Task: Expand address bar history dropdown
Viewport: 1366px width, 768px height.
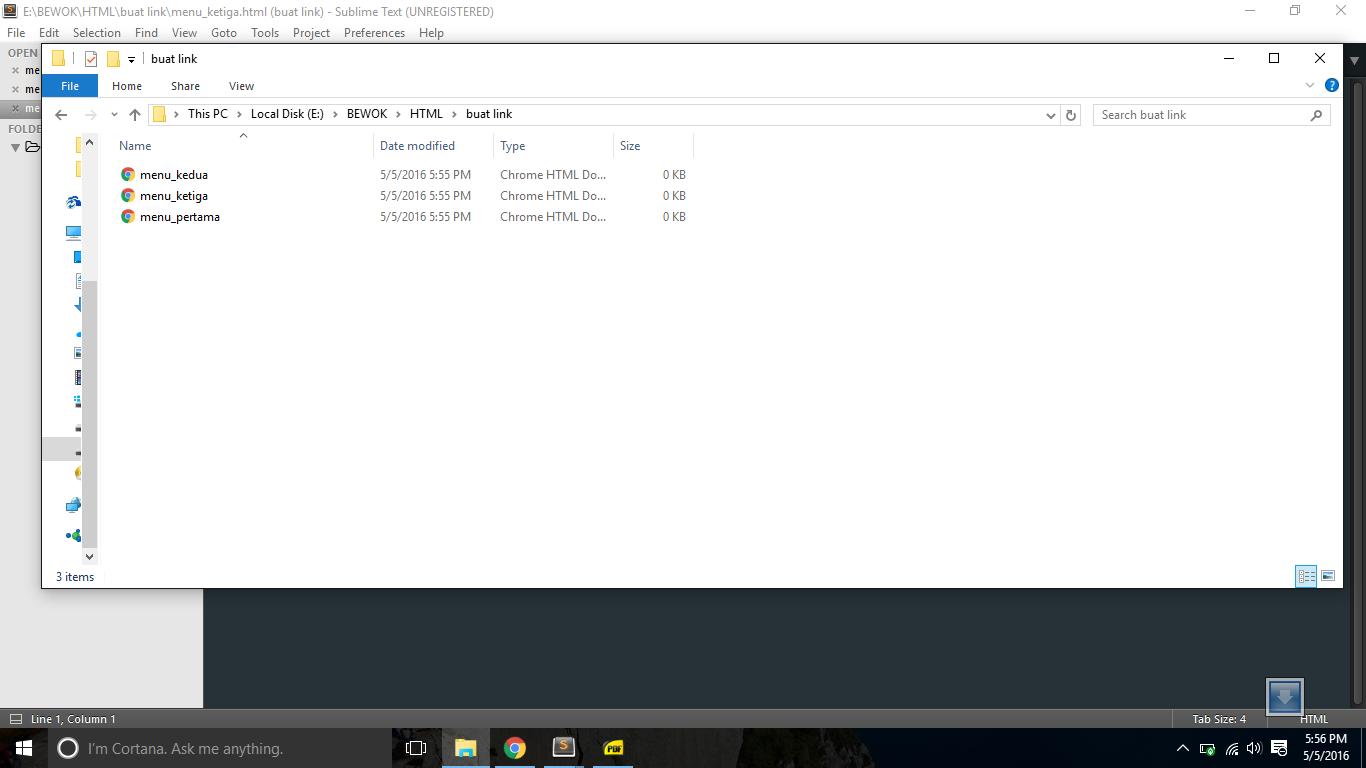Action: point(1050,115)
